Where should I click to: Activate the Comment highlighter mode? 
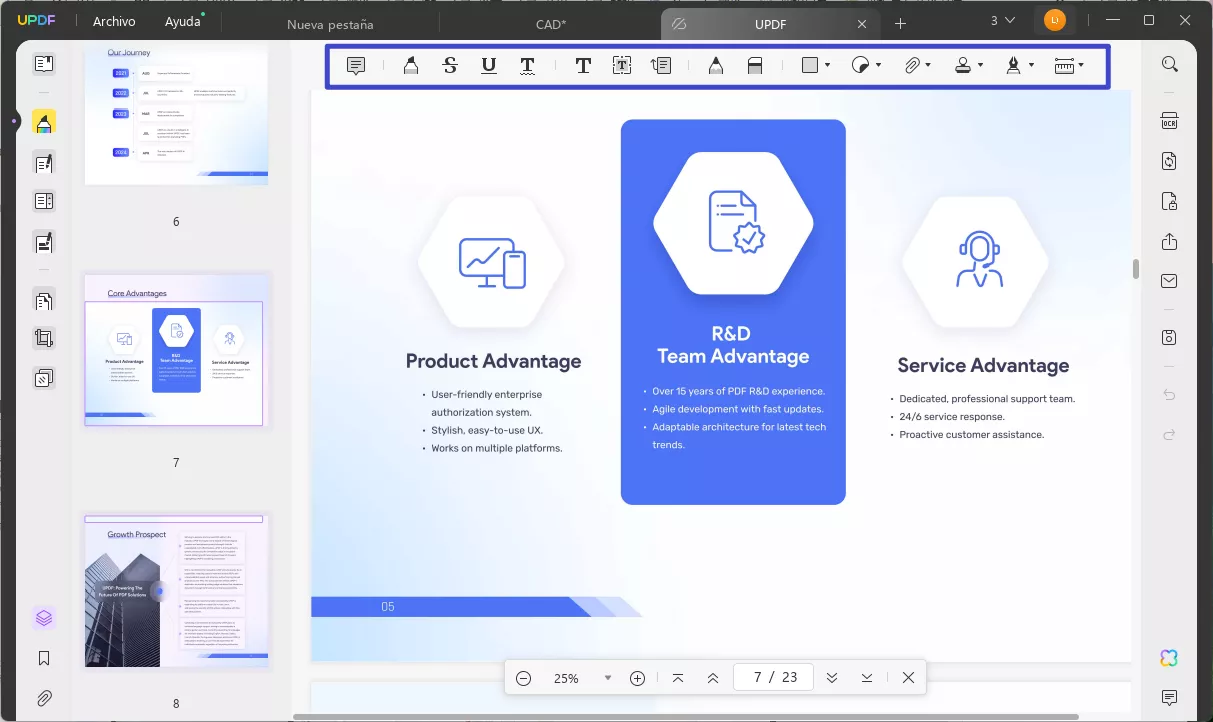[44, 122]
